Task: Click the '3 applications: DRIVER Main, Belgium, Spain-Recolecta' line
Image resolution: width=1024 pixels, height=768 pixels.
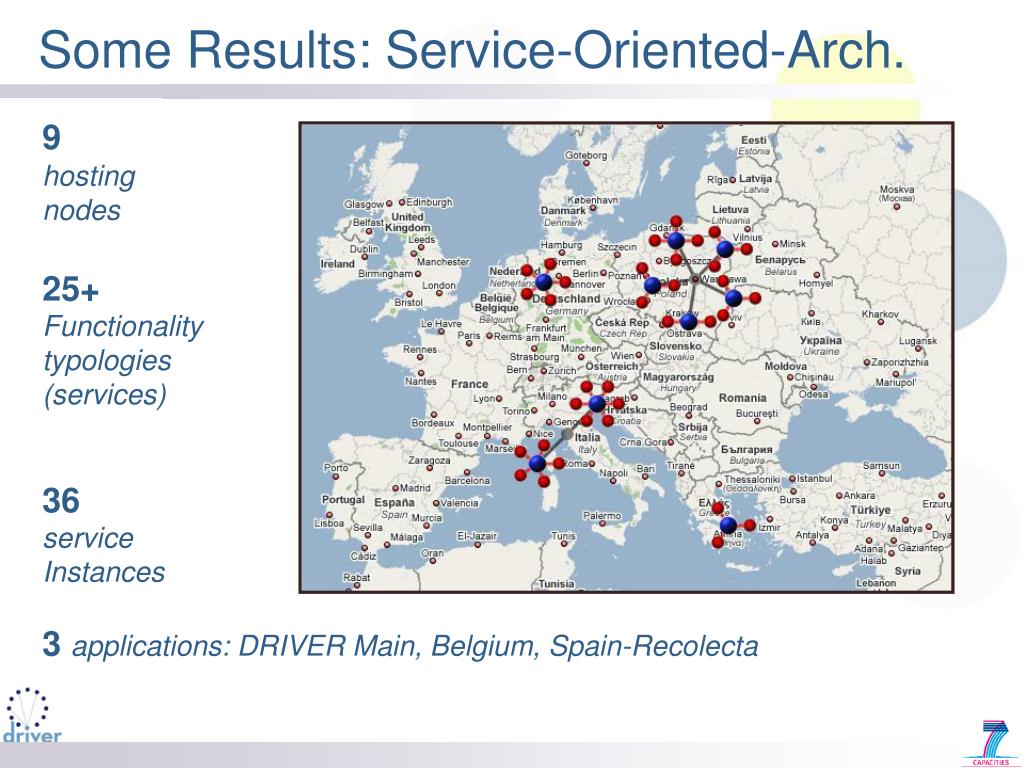Action: click(400, 645)
